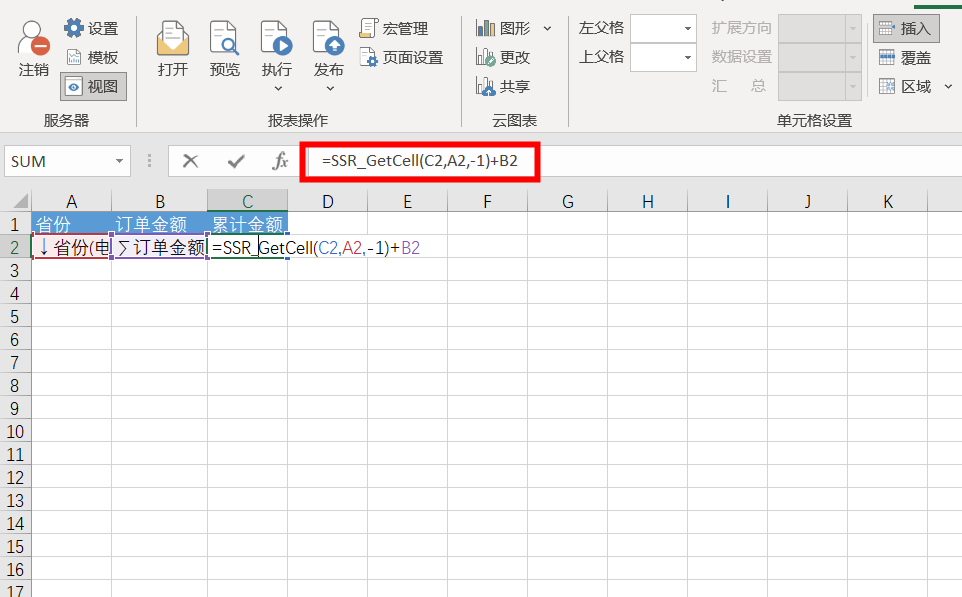Click inside the formula bar text
962x597 pixels.
click(420, 161)
